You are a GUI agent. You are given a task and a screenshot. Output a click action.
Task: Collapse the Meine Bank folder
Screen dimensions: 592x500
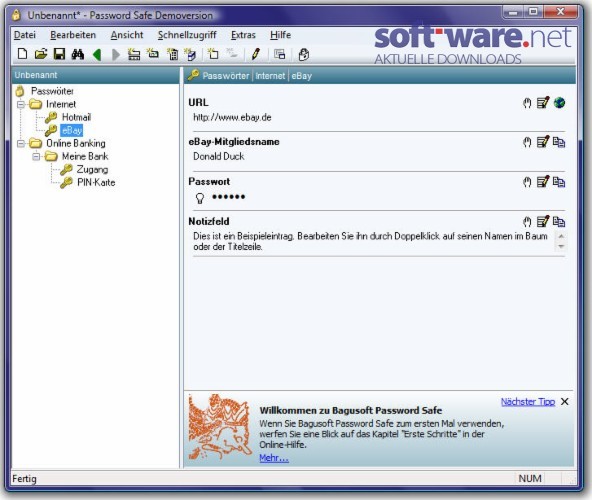36,156
